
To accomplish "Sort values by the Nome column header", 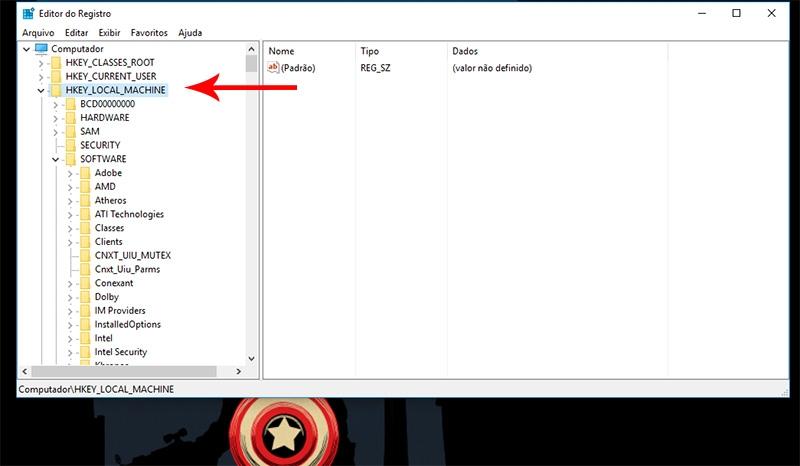I will [282, 51].
